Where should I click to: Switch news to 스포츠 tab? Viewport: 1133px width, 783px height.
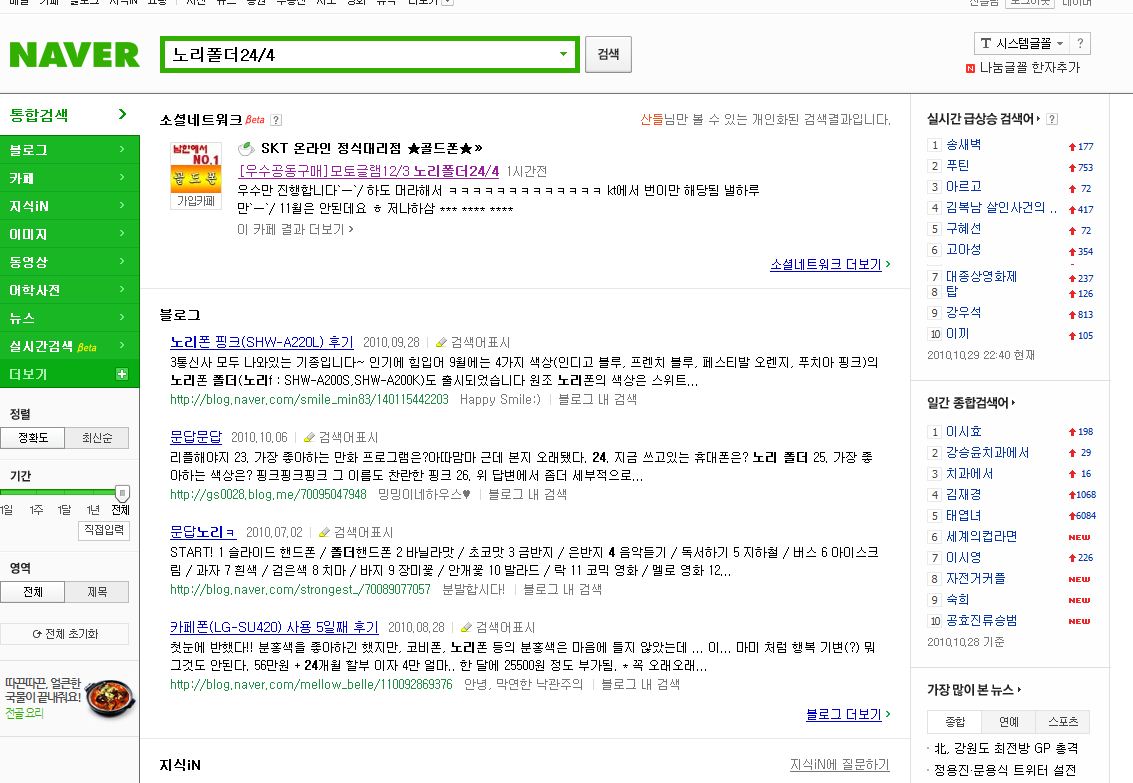tap(1062, 722)
